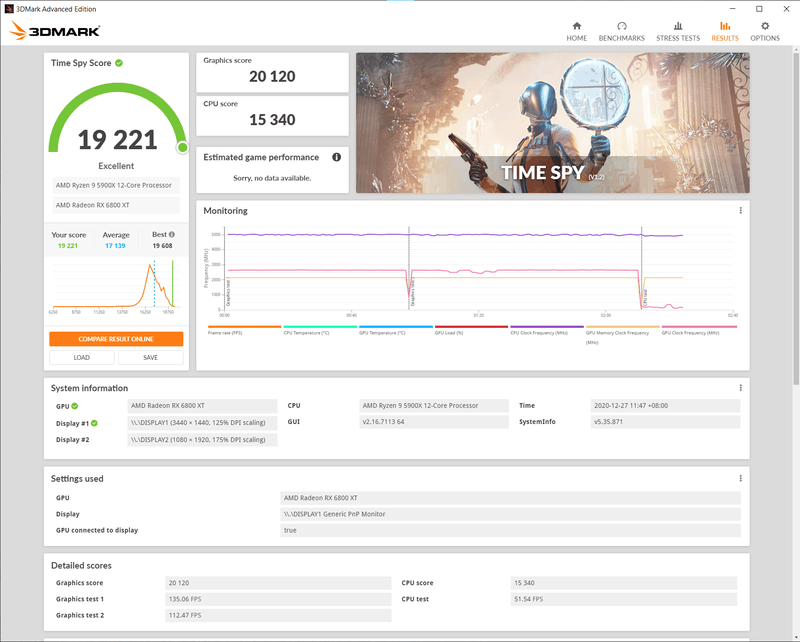Click the Best score 19 608 value

pos(162,245)
